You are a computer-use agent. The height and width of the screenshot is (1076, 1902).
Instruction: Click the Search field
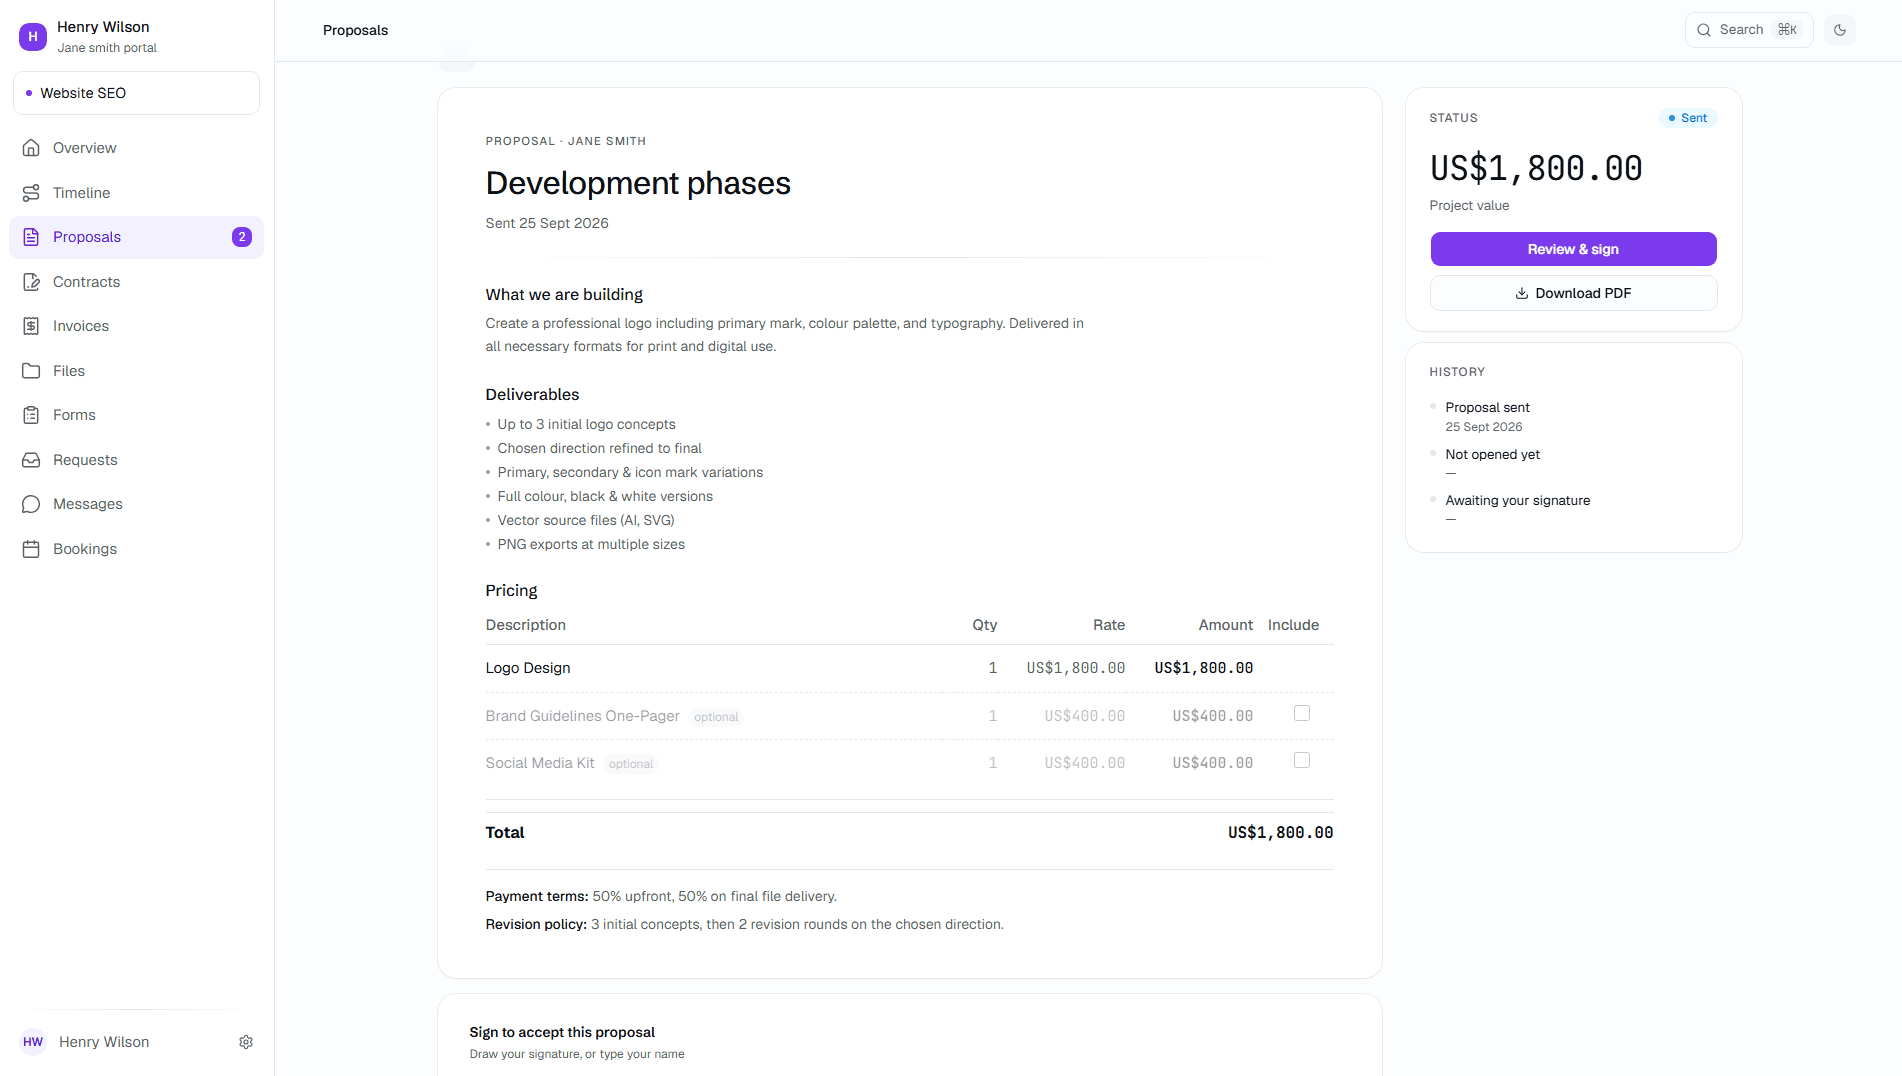pos(1748,30)
